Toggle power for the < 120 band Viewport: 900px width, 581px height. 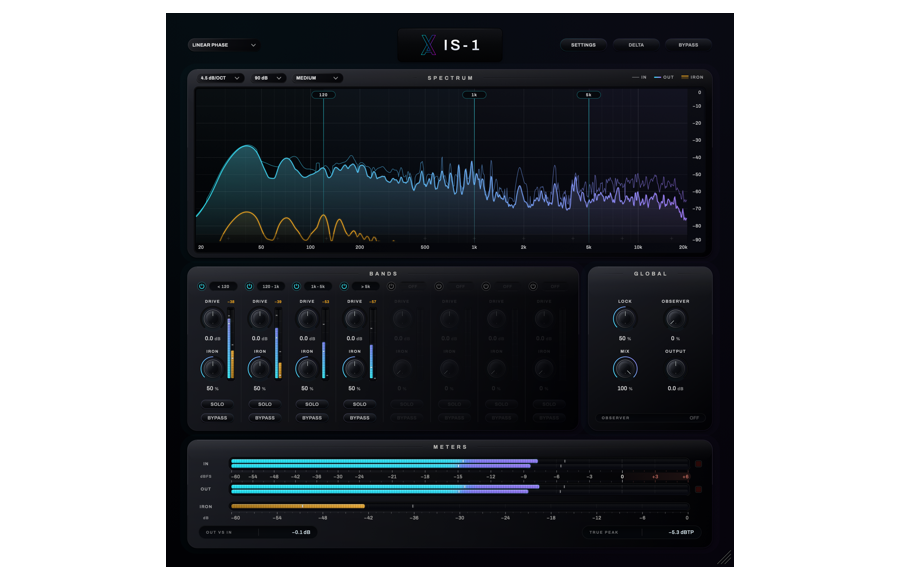[201, 286]
